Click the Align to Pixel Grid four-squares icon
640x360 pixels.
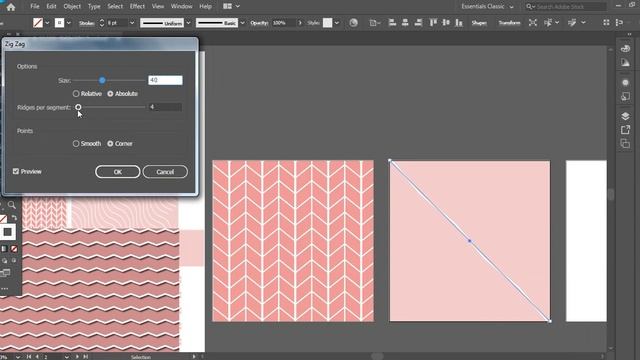pyautogui.click(x=606, y=23)
